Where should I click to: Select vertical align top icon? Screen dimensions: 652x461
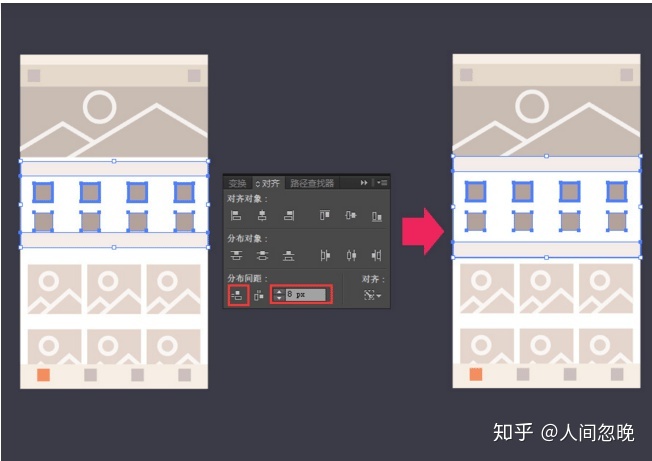click(x=325, y=215)
